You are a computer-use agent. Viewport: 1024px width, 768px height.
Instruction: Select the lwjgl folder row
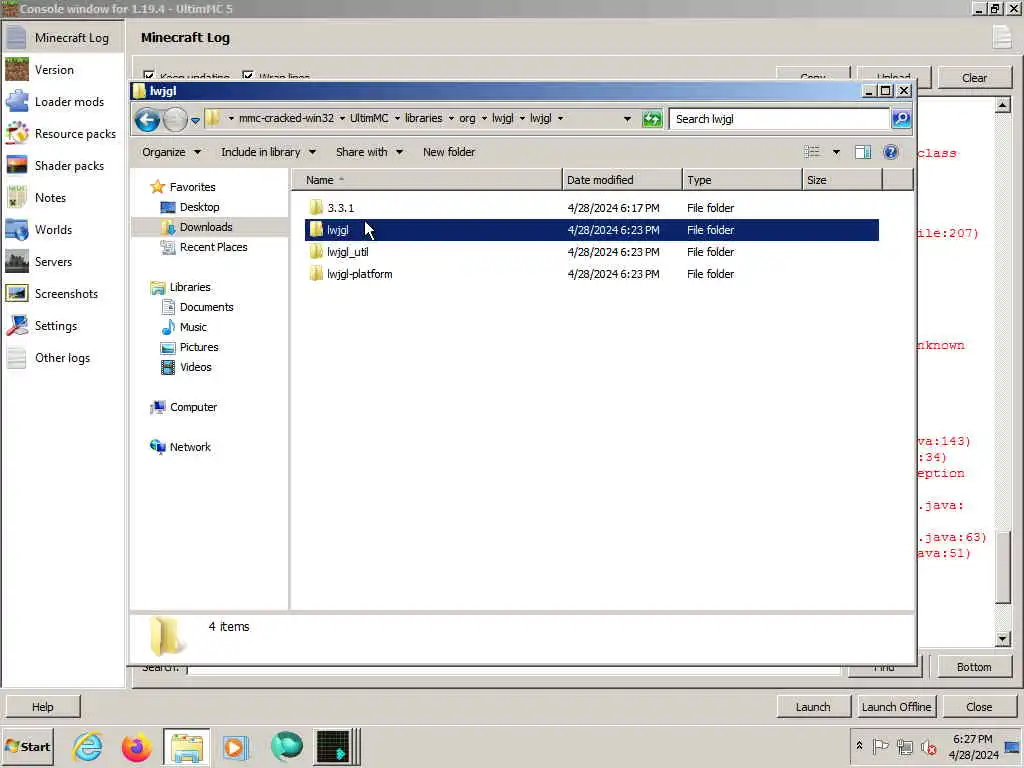point(592,230)
